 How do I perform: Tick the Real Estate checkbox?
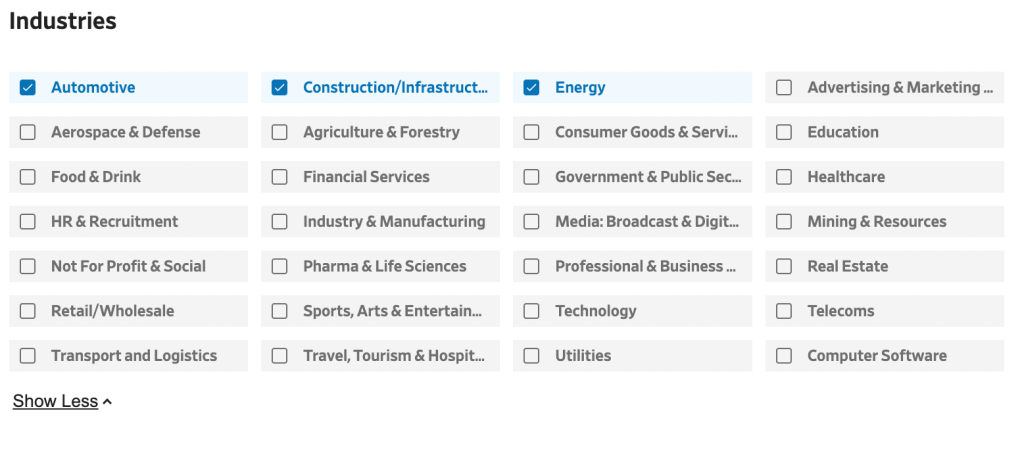coord(785,267)
